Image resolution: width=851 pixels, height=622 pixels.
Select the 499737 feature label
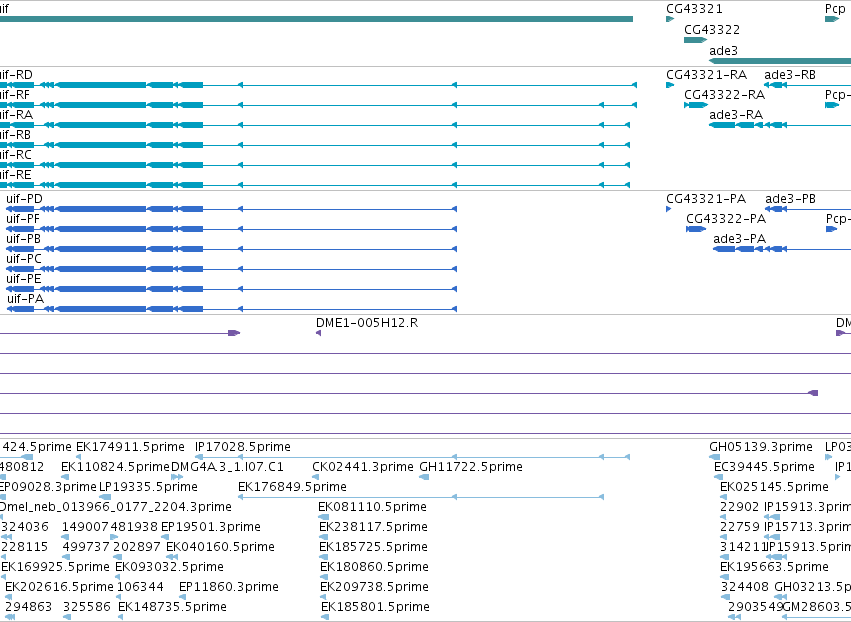[x=86, y=547]
